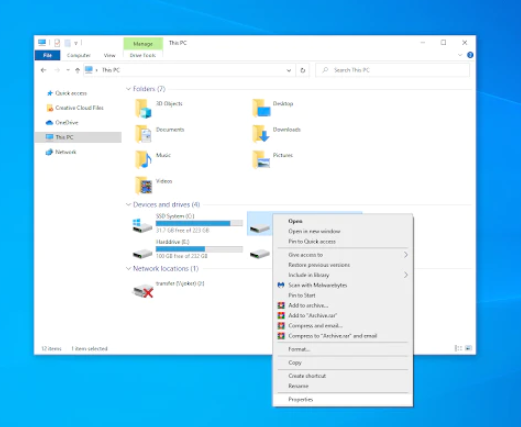This screenshot has height=427, width=521.
Task: Go up one level with Up arrow
Action: (x=77, y=70)
